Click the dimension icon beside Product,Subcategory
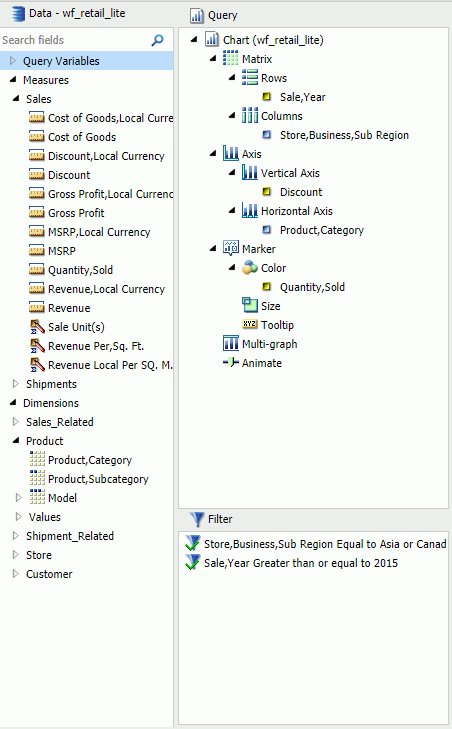The image size is (452, 729). click(37, 478)
